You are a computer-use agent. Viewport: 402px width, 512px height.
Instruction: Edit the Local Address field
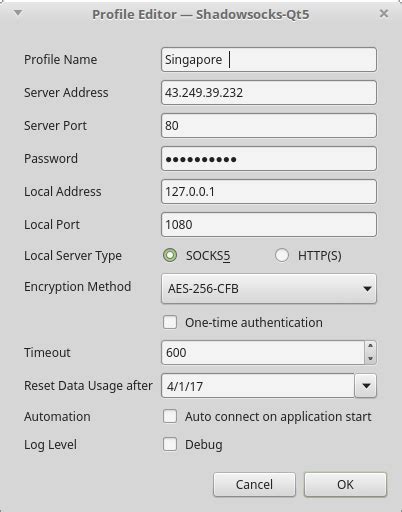pyautogui.click(x=269, y=192)
